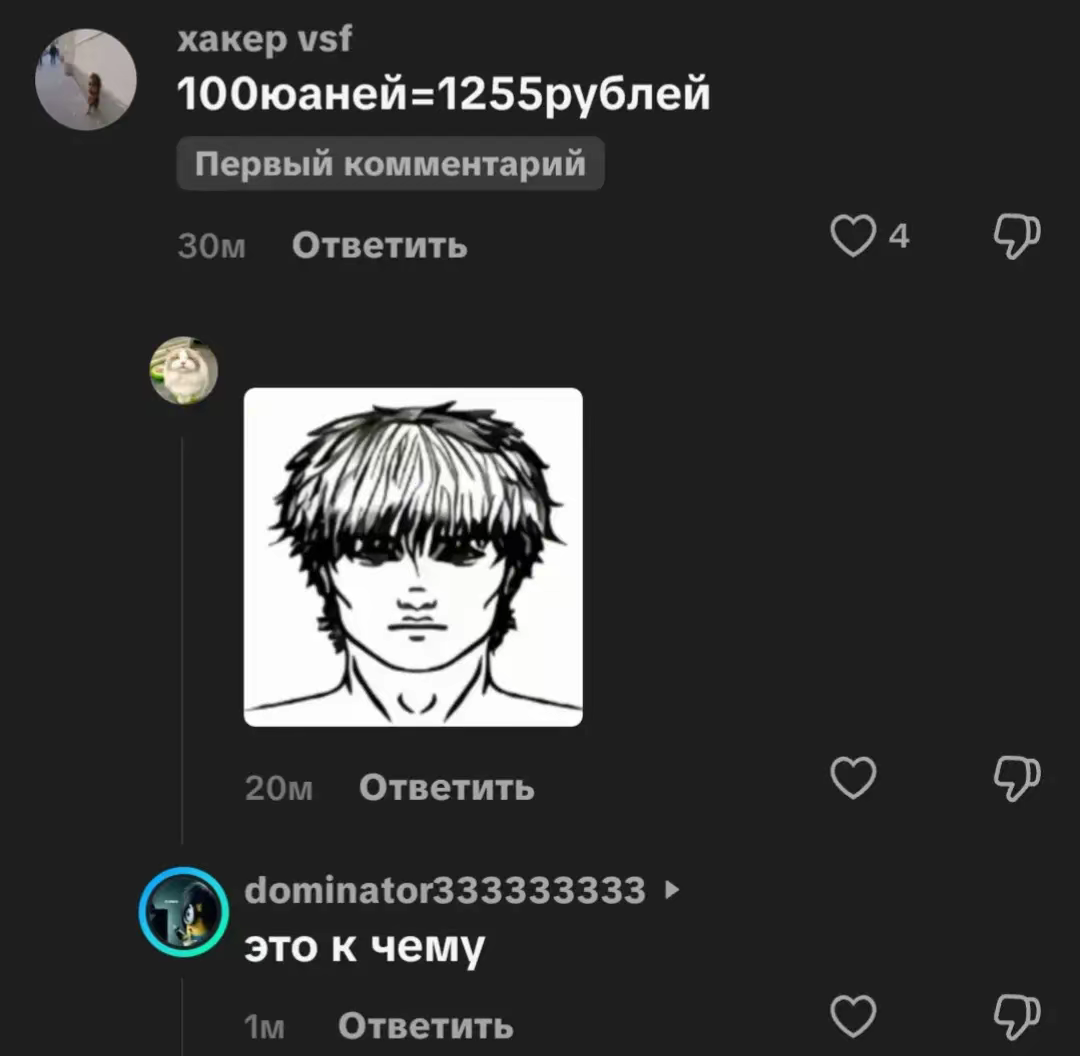The image size is (1080, 1056).
Task: Open the black-and-white face drawing image
Action: click(x=413, y=557)
